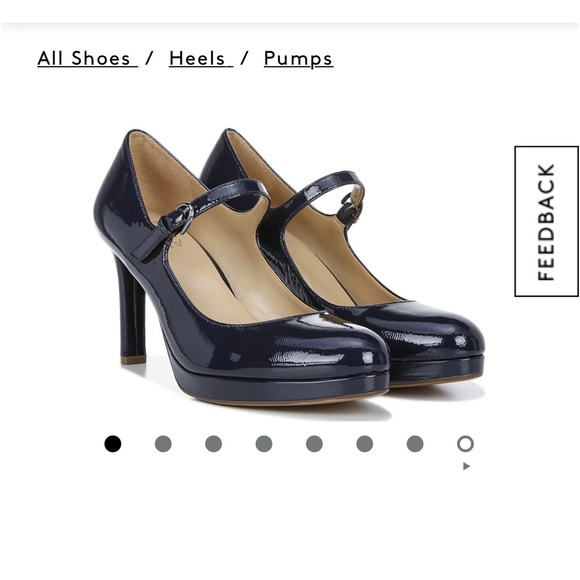View the sixth carousel image dot
Viewport: 580px width, 580px height.
[x=364, y=444]
